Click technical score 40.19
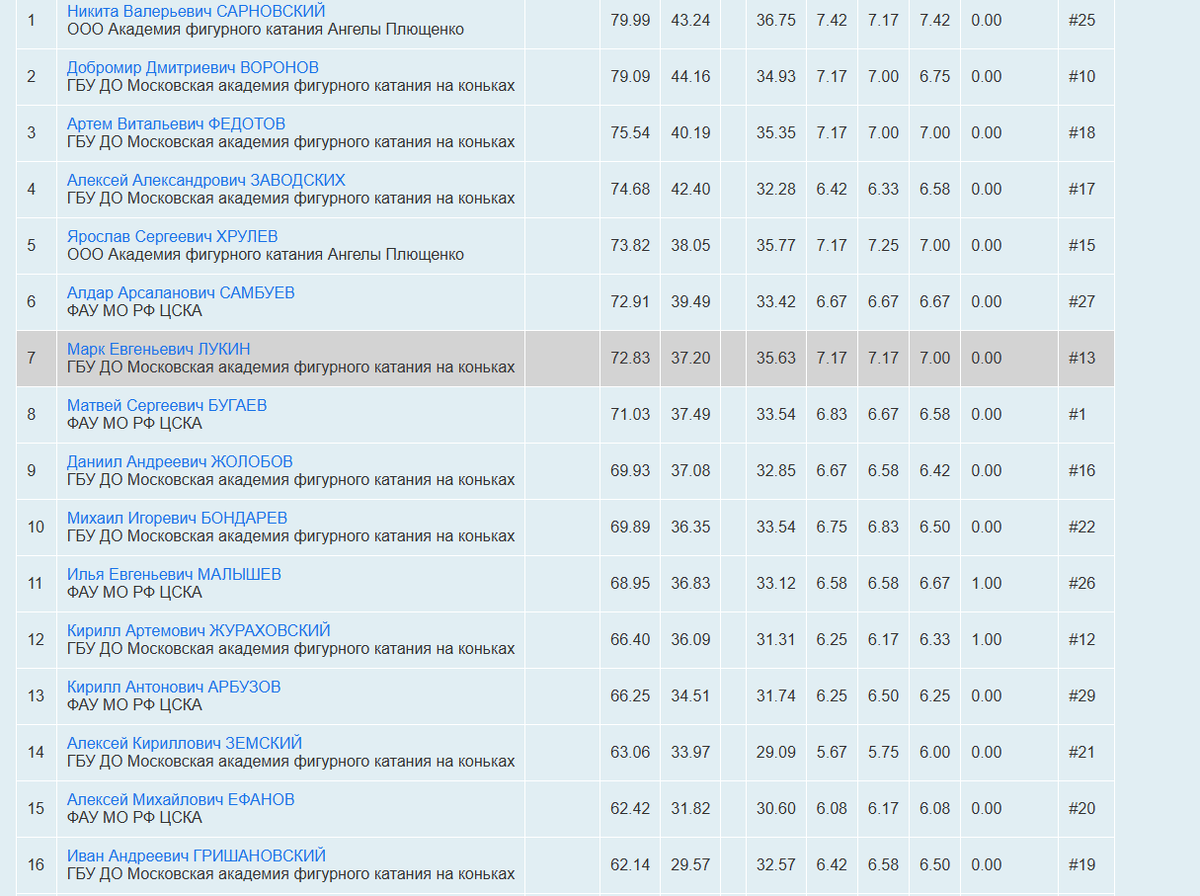 (691, 133)
